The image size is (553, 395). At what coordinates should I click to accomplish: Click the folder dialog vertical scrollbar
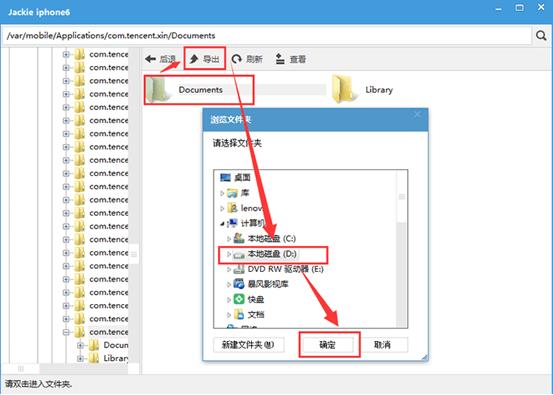(x=402, y=249)
